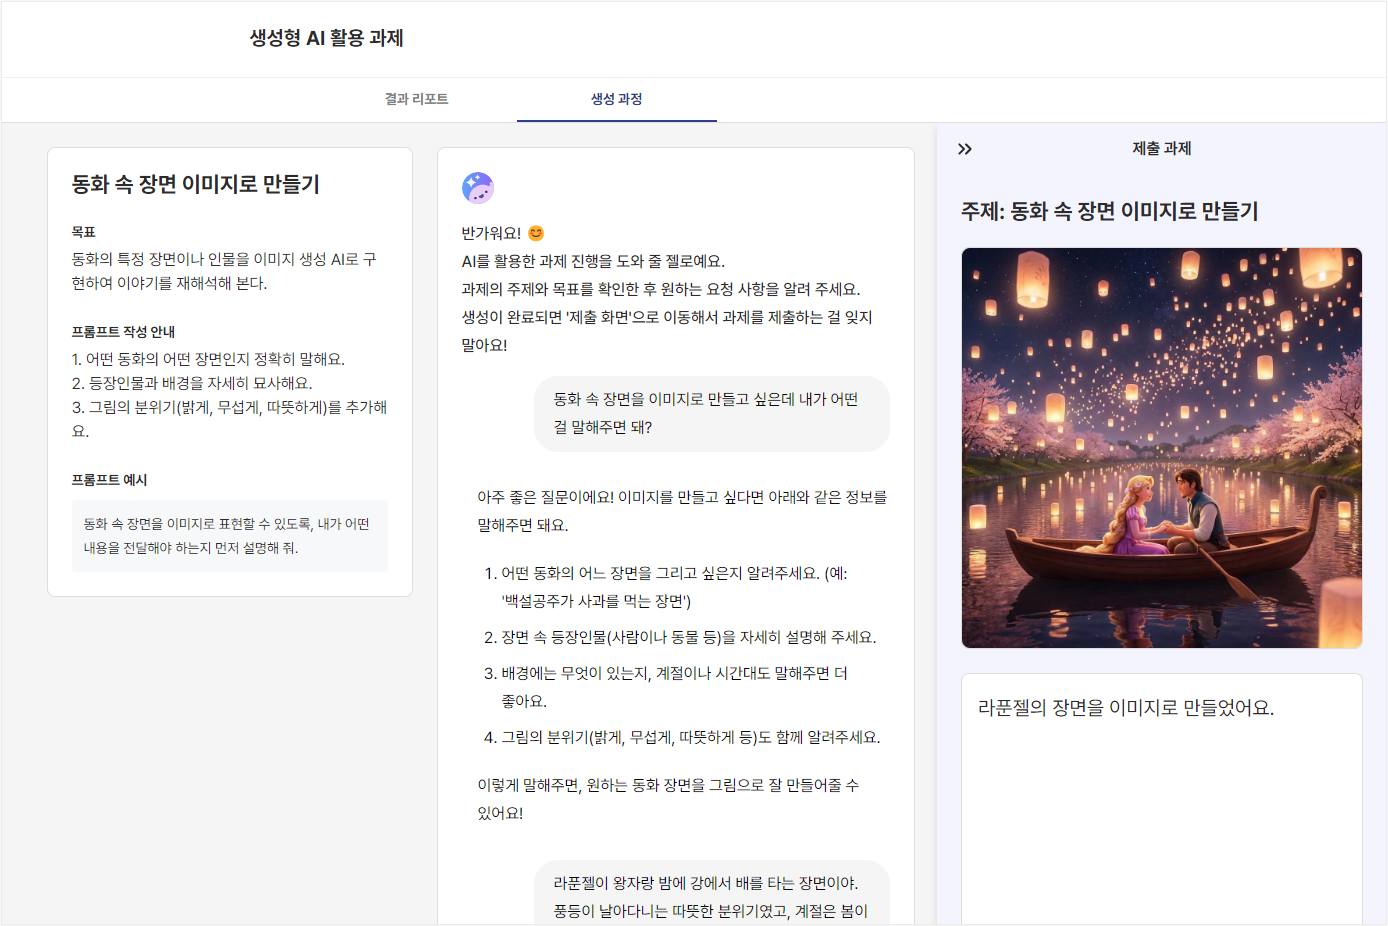This screenshot has height=926, width=1388.
Task: Click the user message asking 어떤 걸 말해주면 돼?
Action: (x=712, y=413)
